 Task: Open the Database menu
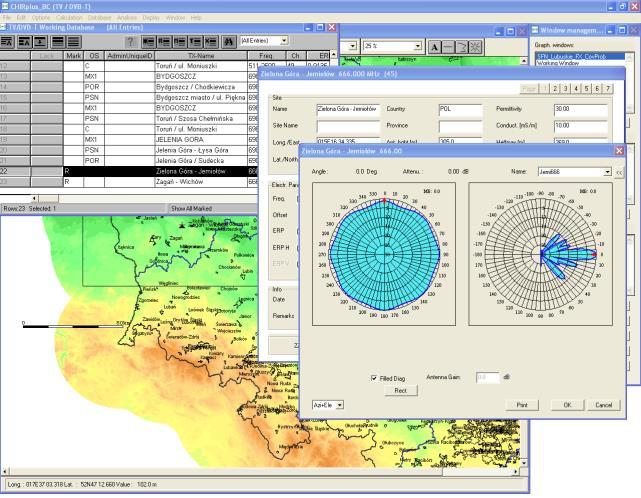pyautogui.click(x=99, y=18)
